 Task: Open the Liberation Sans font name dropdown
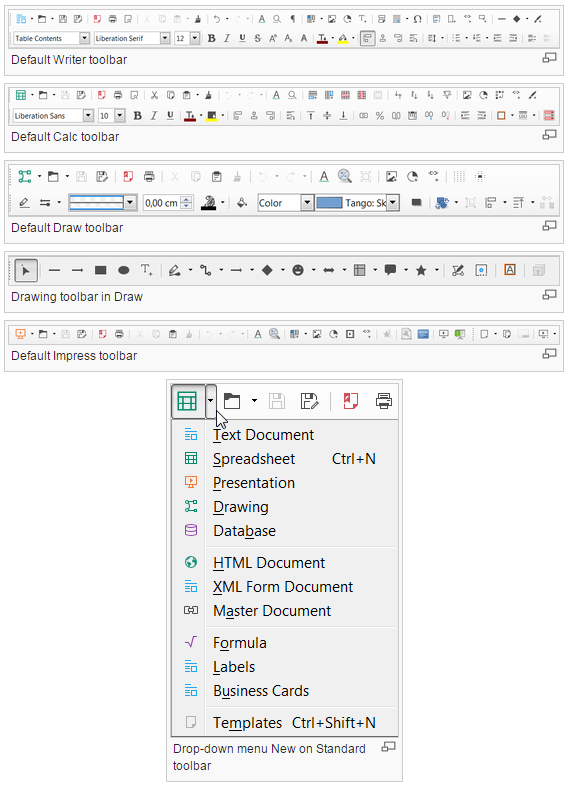tap(88, 116)
